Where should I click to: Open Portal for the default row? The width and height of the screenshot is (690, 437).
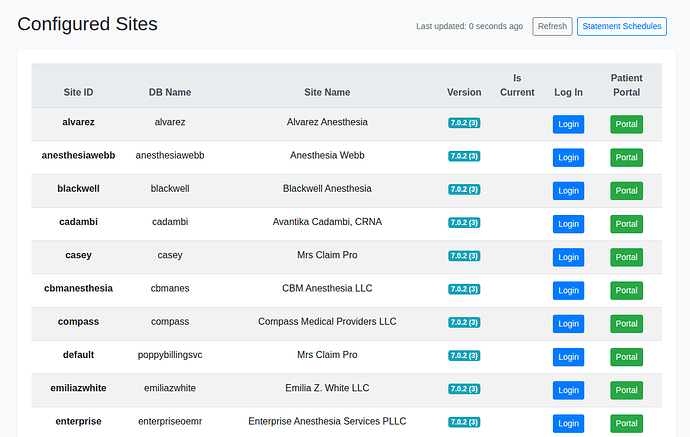(x=627, y=357)
